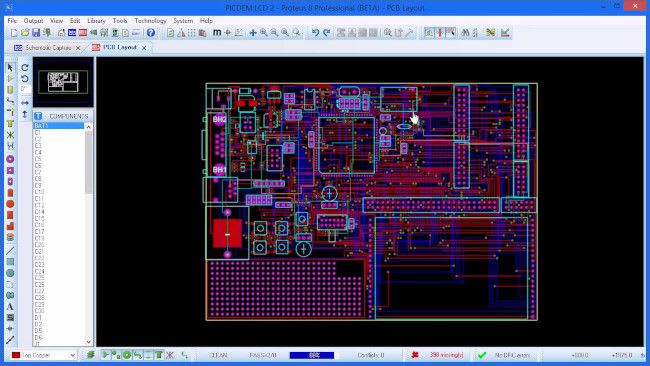Toggle the grid dots display icon
This screenshot has height=366, width=650.
[x=192, y=32]
